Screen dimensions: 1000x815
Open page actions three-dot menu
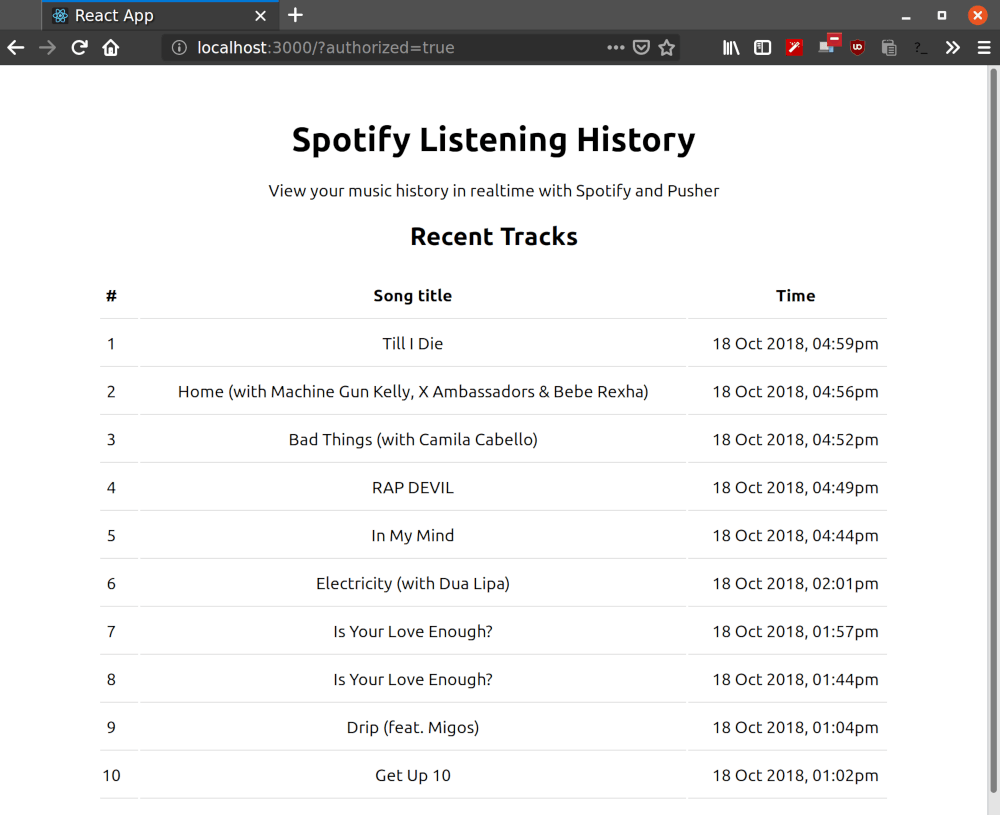pyautogui.click(x=615, y=47)
